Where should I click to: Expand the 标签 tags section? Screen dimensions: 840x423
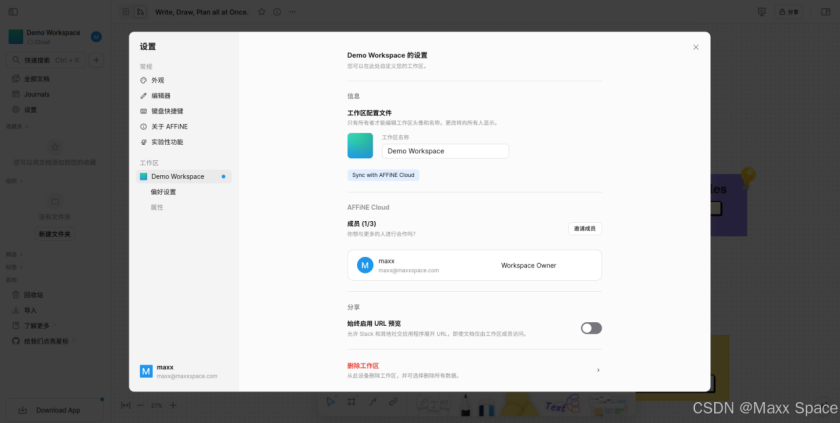14,267
